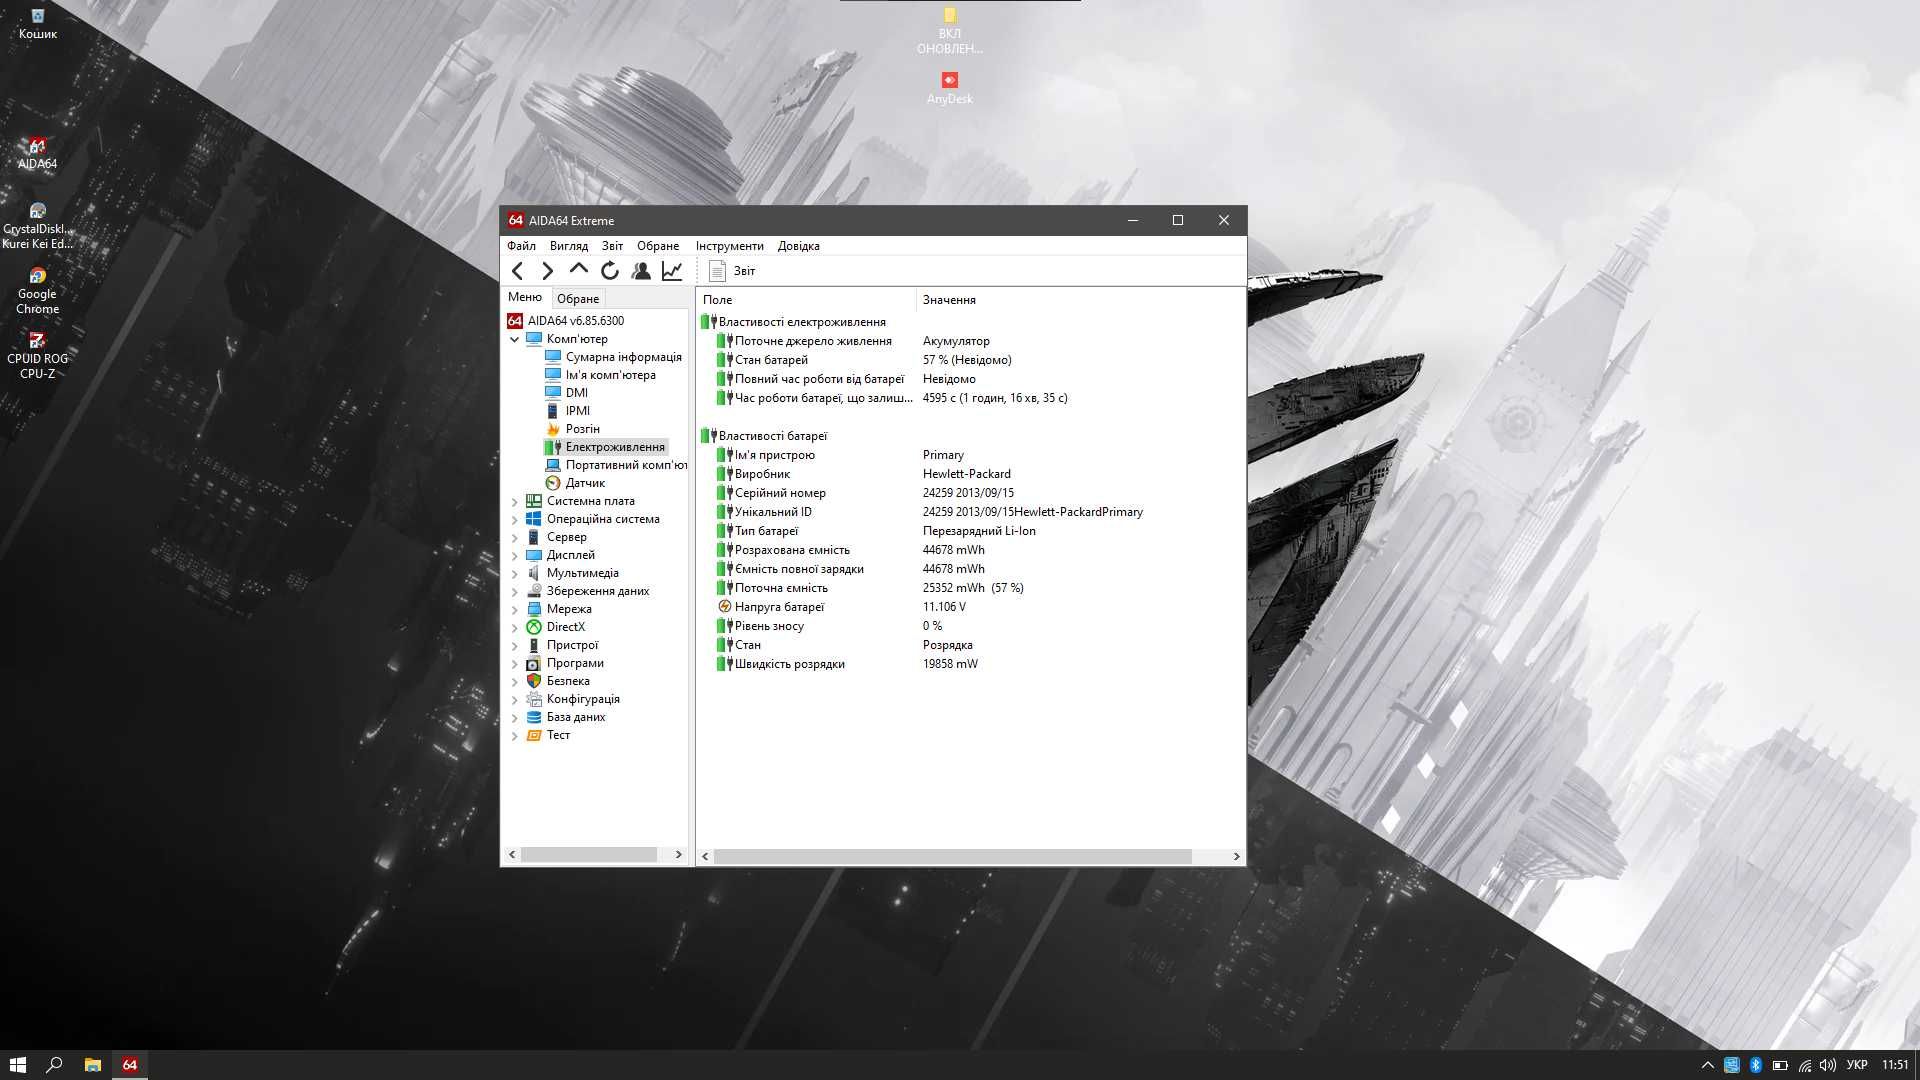Collapse the Комп'ютер tree node
This screenshot has width=1920, height=1080.
[515, 339]
